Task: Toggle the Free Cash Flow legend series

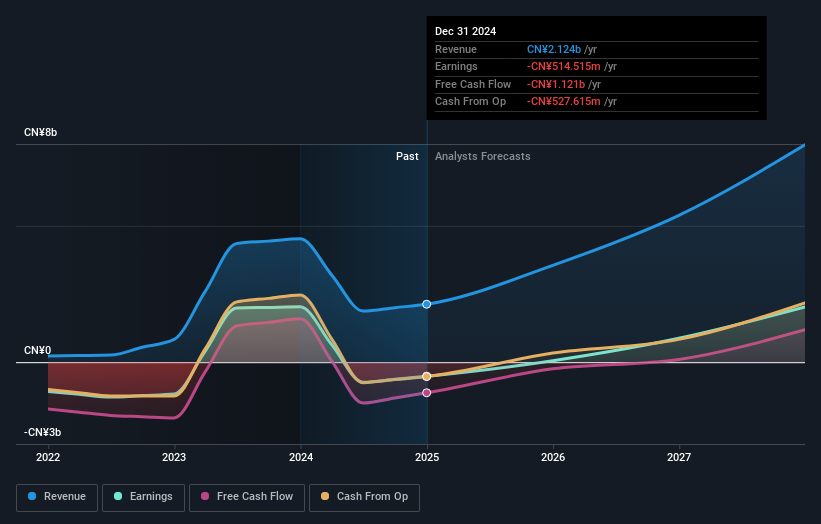Action: (247, 497)
